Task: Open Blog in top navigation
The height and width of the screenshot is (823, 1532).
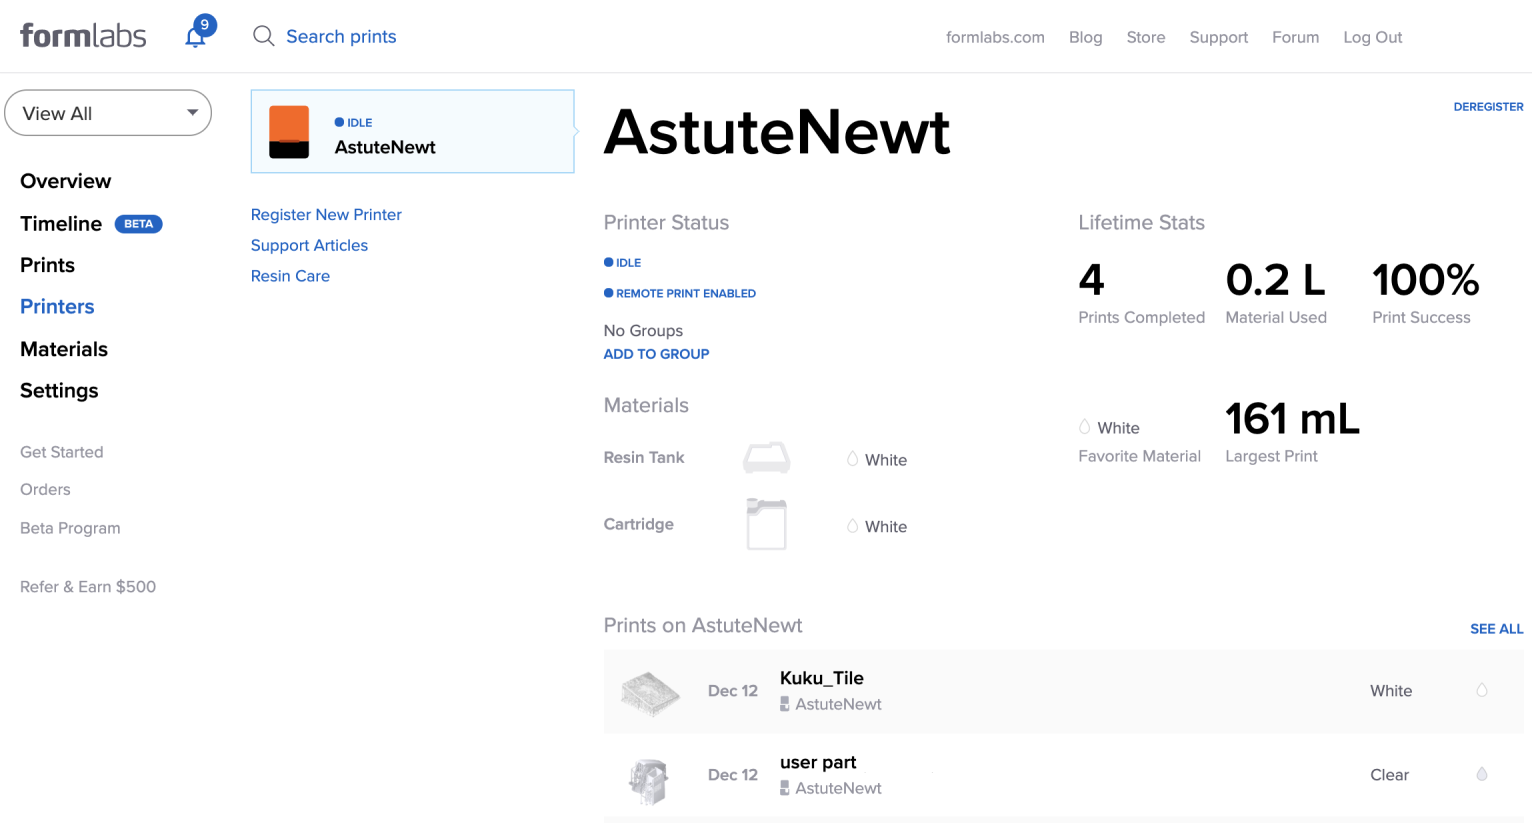Action: coord(1085,37)
